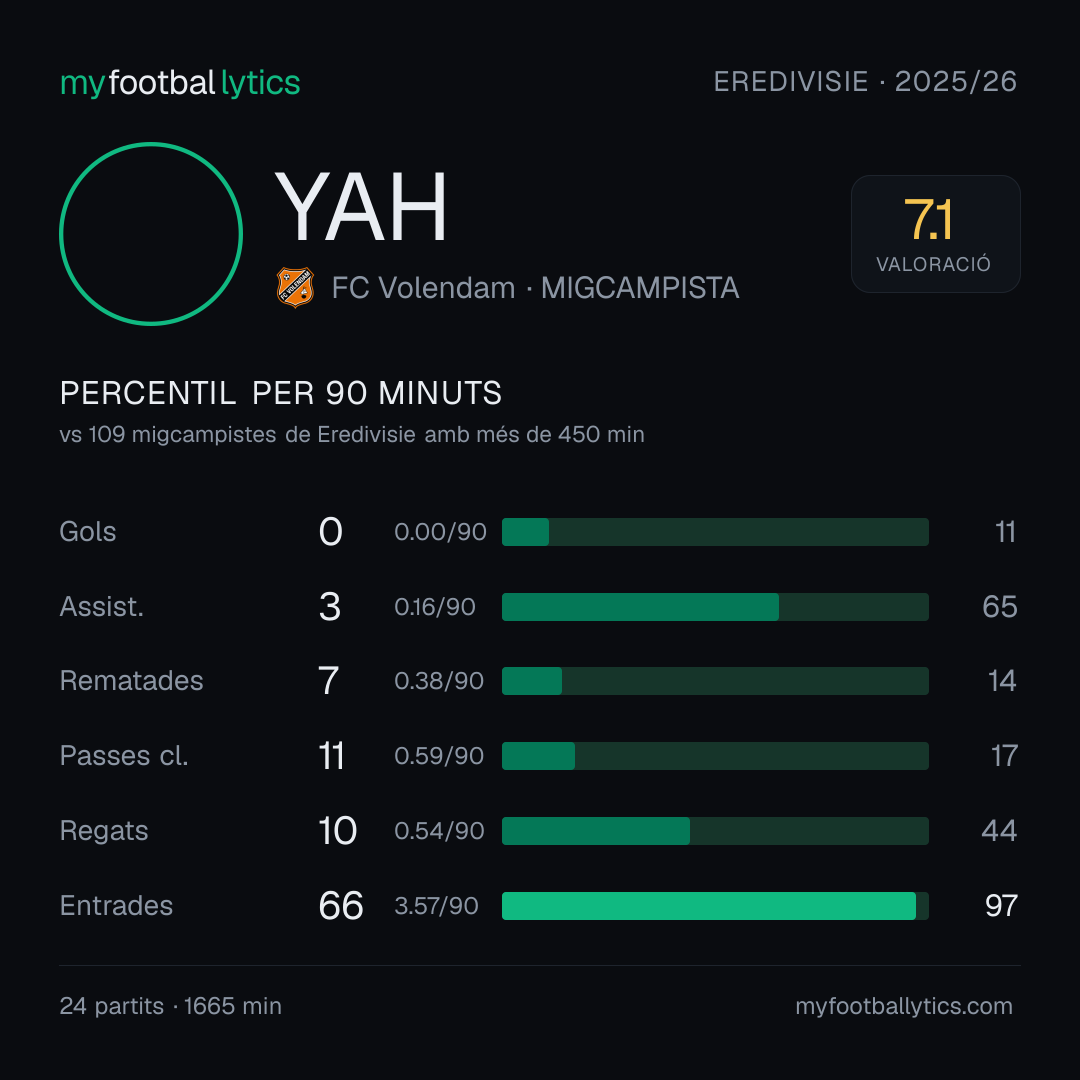Screen dimensions: 1080x1080
Task: Select the Eredivisie 2025/26 season label
Action: point(865,81)
